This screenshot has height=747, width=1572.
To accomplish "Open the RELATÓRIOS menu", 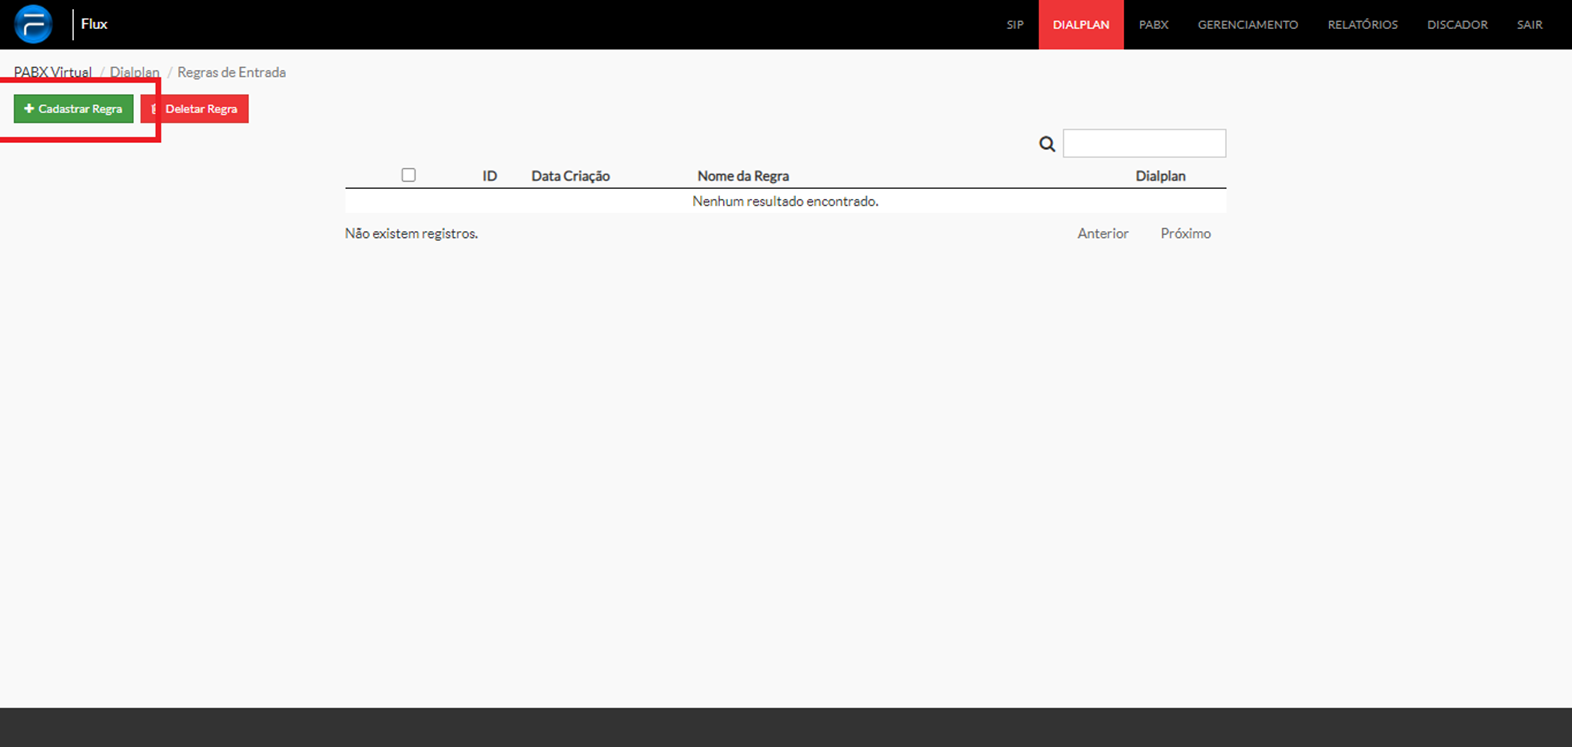I will 1363,24.
